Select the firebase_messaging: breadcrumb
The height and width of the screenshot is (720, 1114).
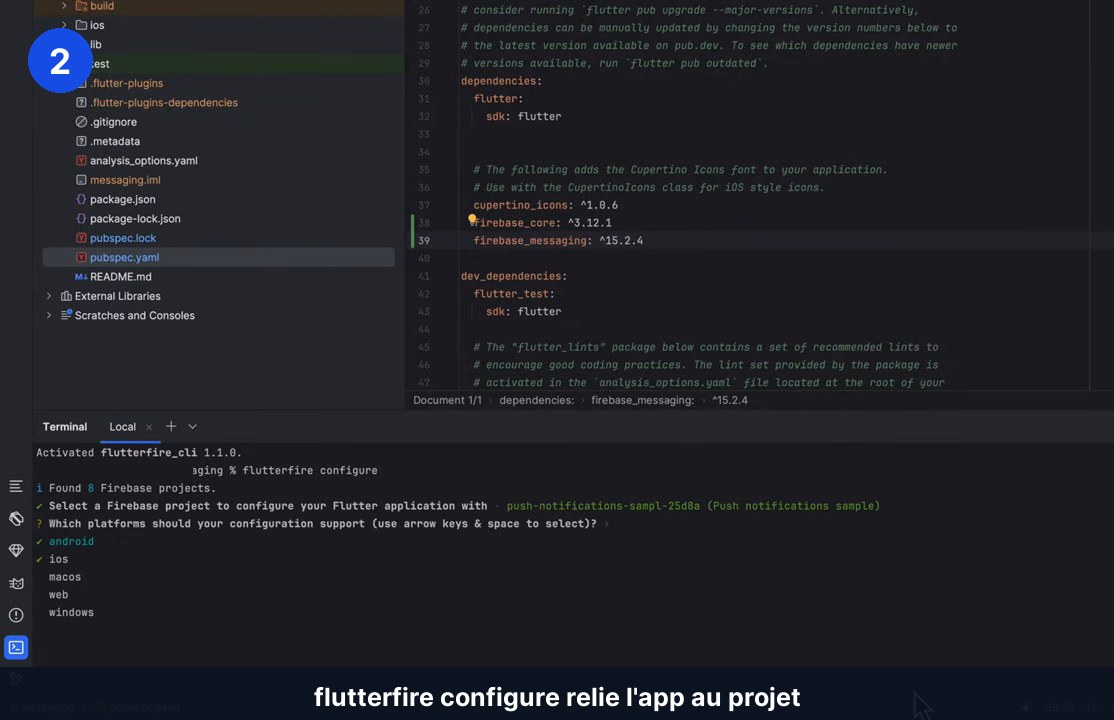click(x=642, y=400)
